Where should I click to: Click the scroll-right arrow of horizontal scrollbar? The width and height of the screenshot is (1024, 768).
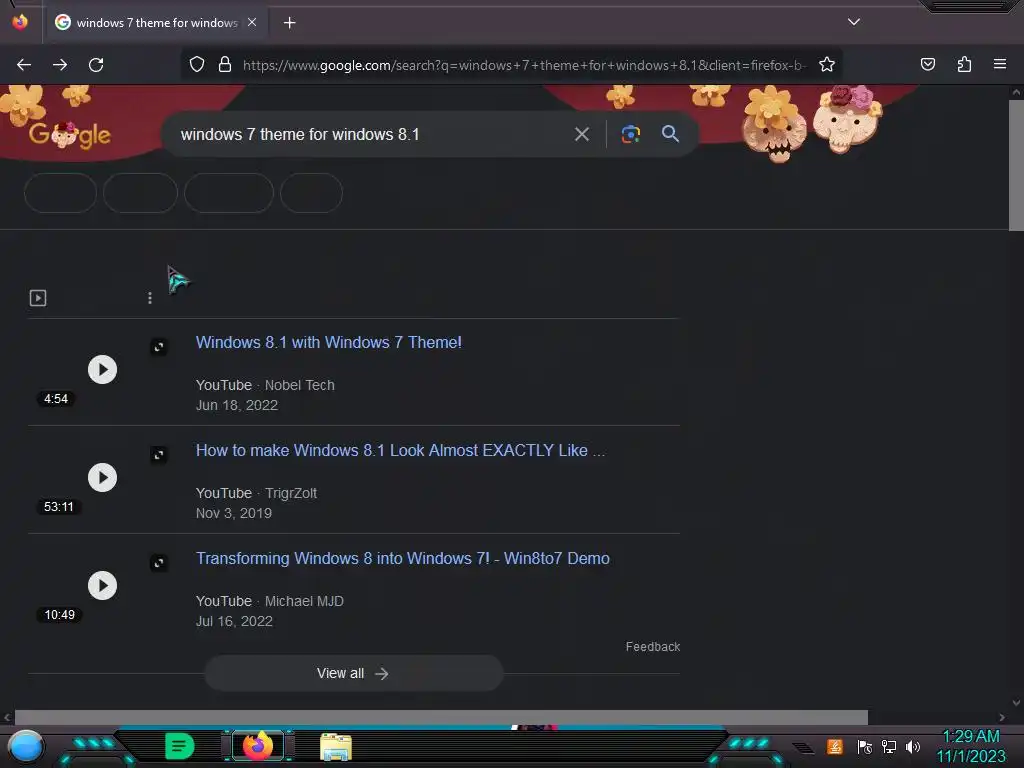(1002, 717)
